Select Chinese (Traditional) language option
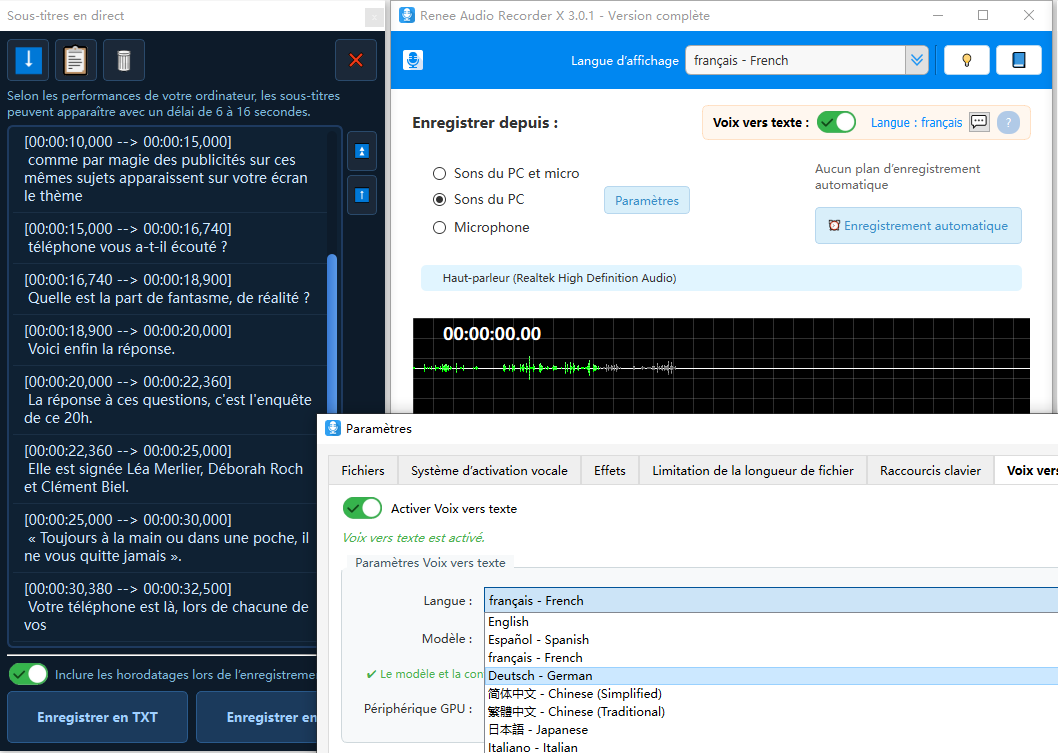This screenshot has height=753, width=1058. [x=771, y=712]
